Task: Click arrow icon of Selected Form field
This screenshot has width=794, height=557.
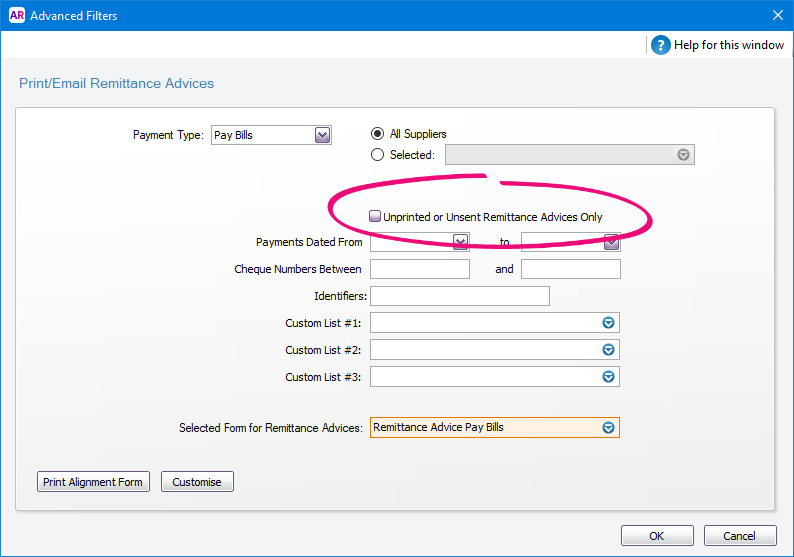Action: (608, 428)
